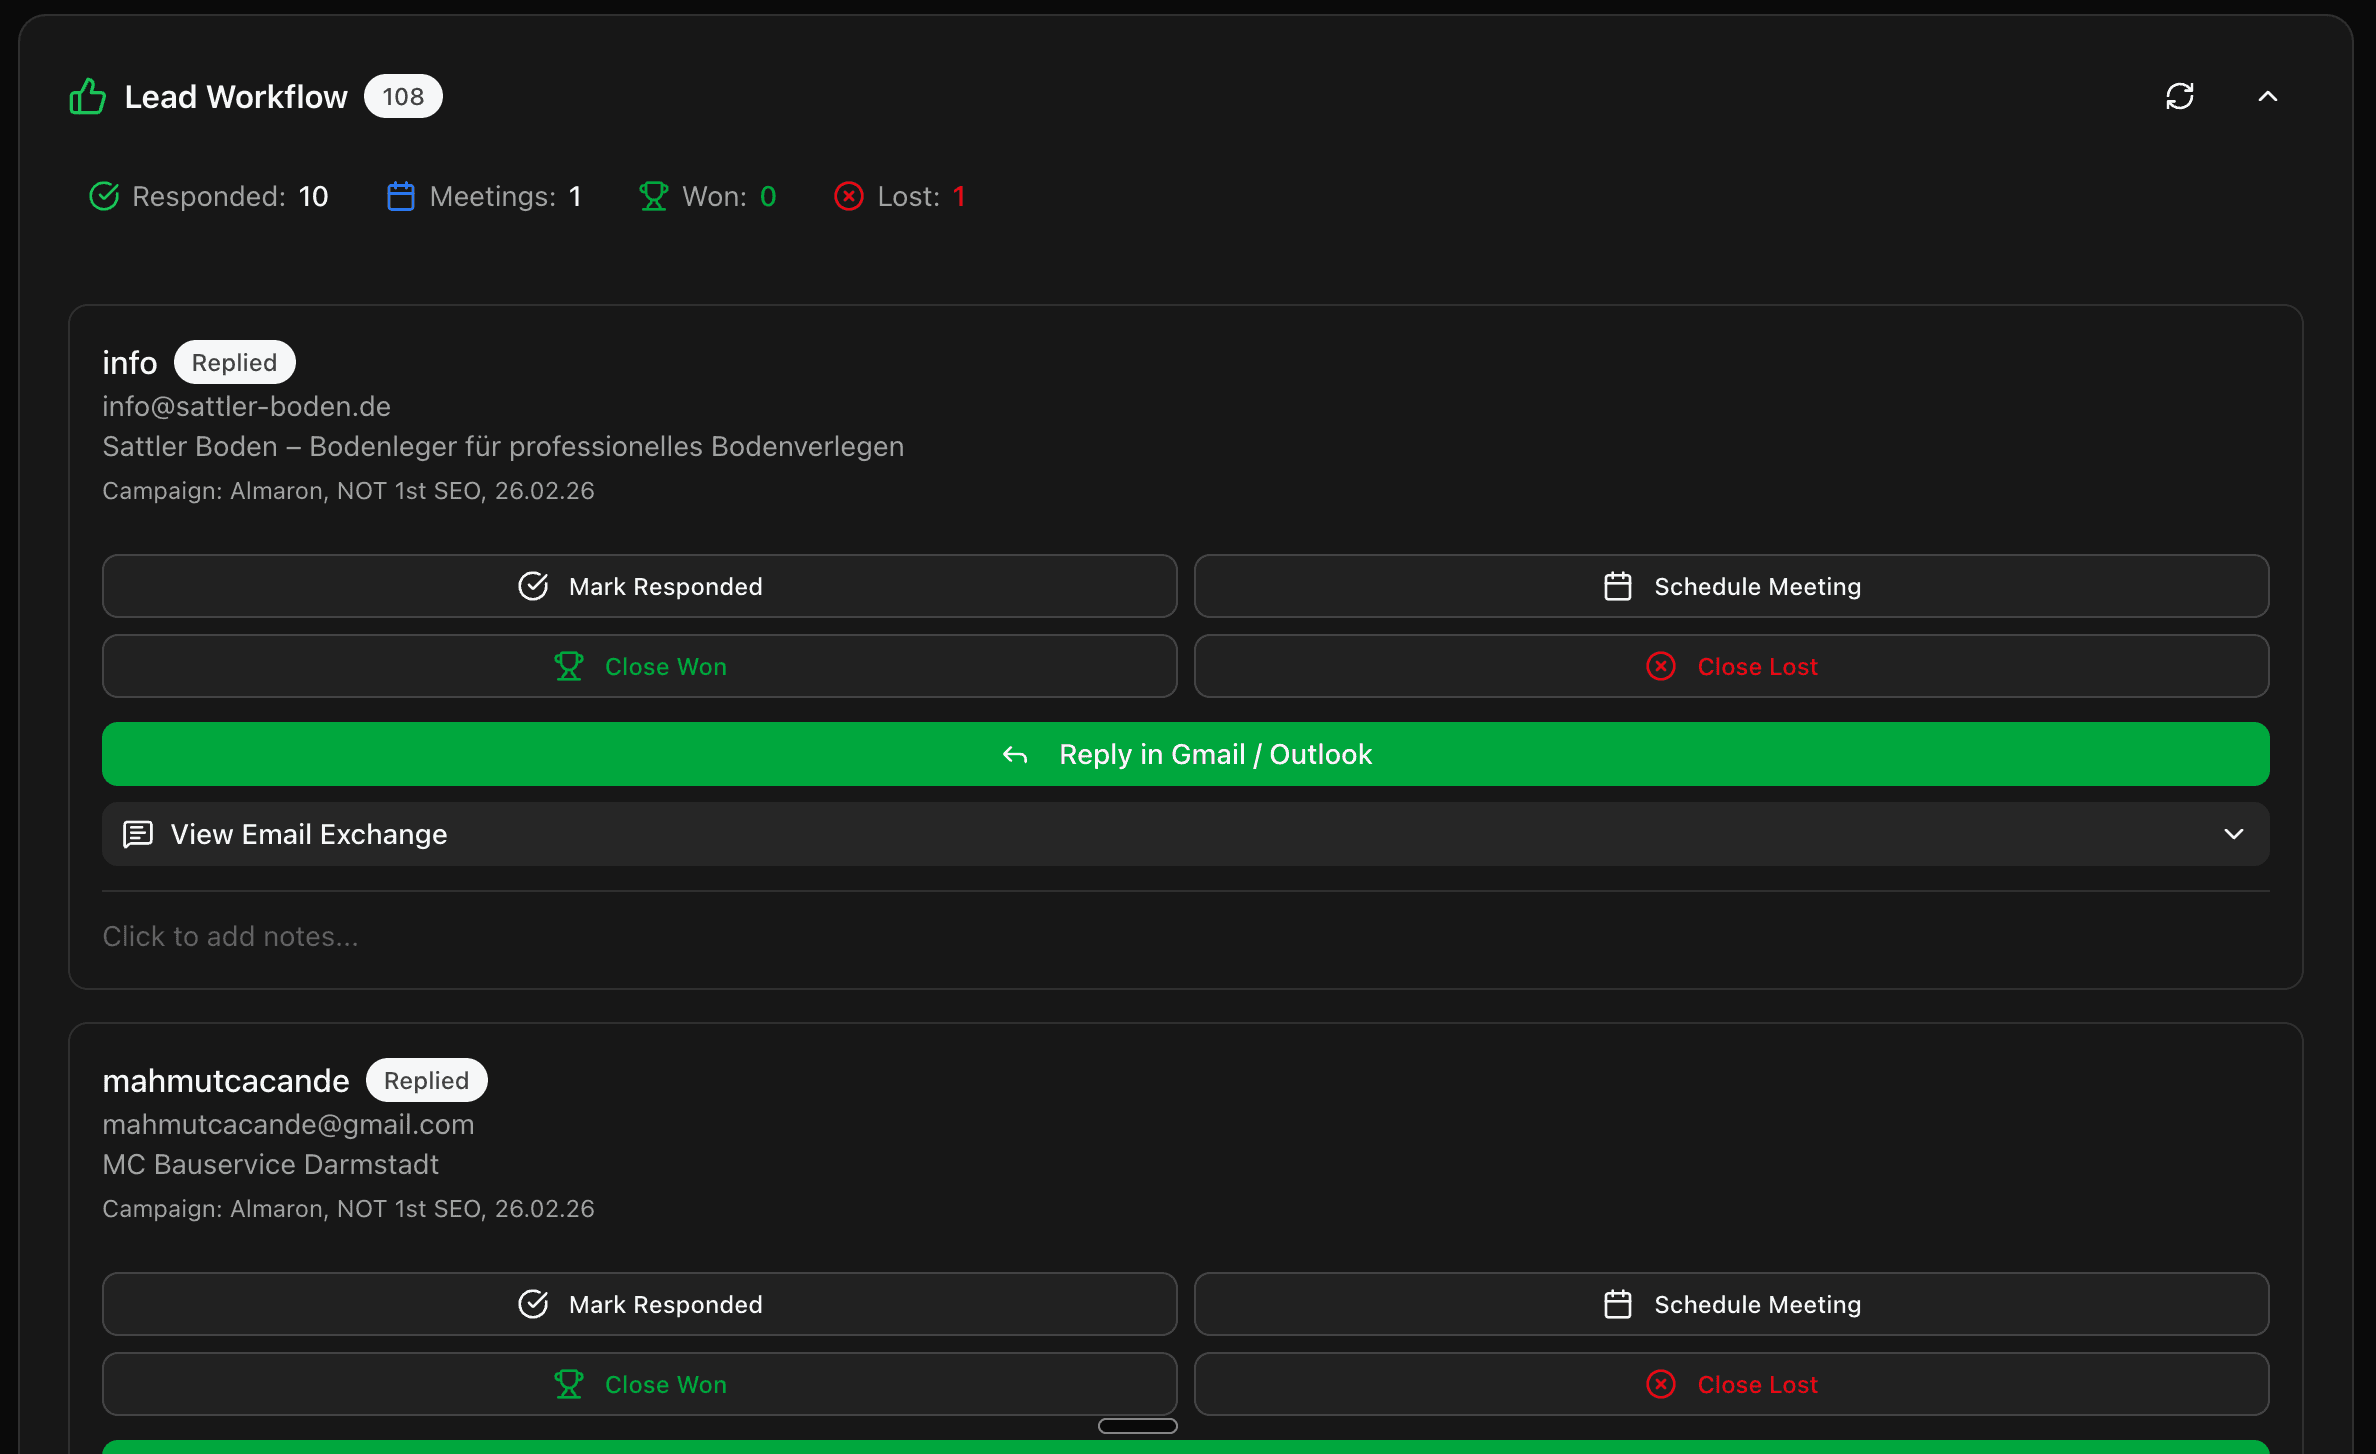The width and height of the screenshot is (2376, 1454).
Task: Click the red Lost circle stat icon
Action: [849, 196]
